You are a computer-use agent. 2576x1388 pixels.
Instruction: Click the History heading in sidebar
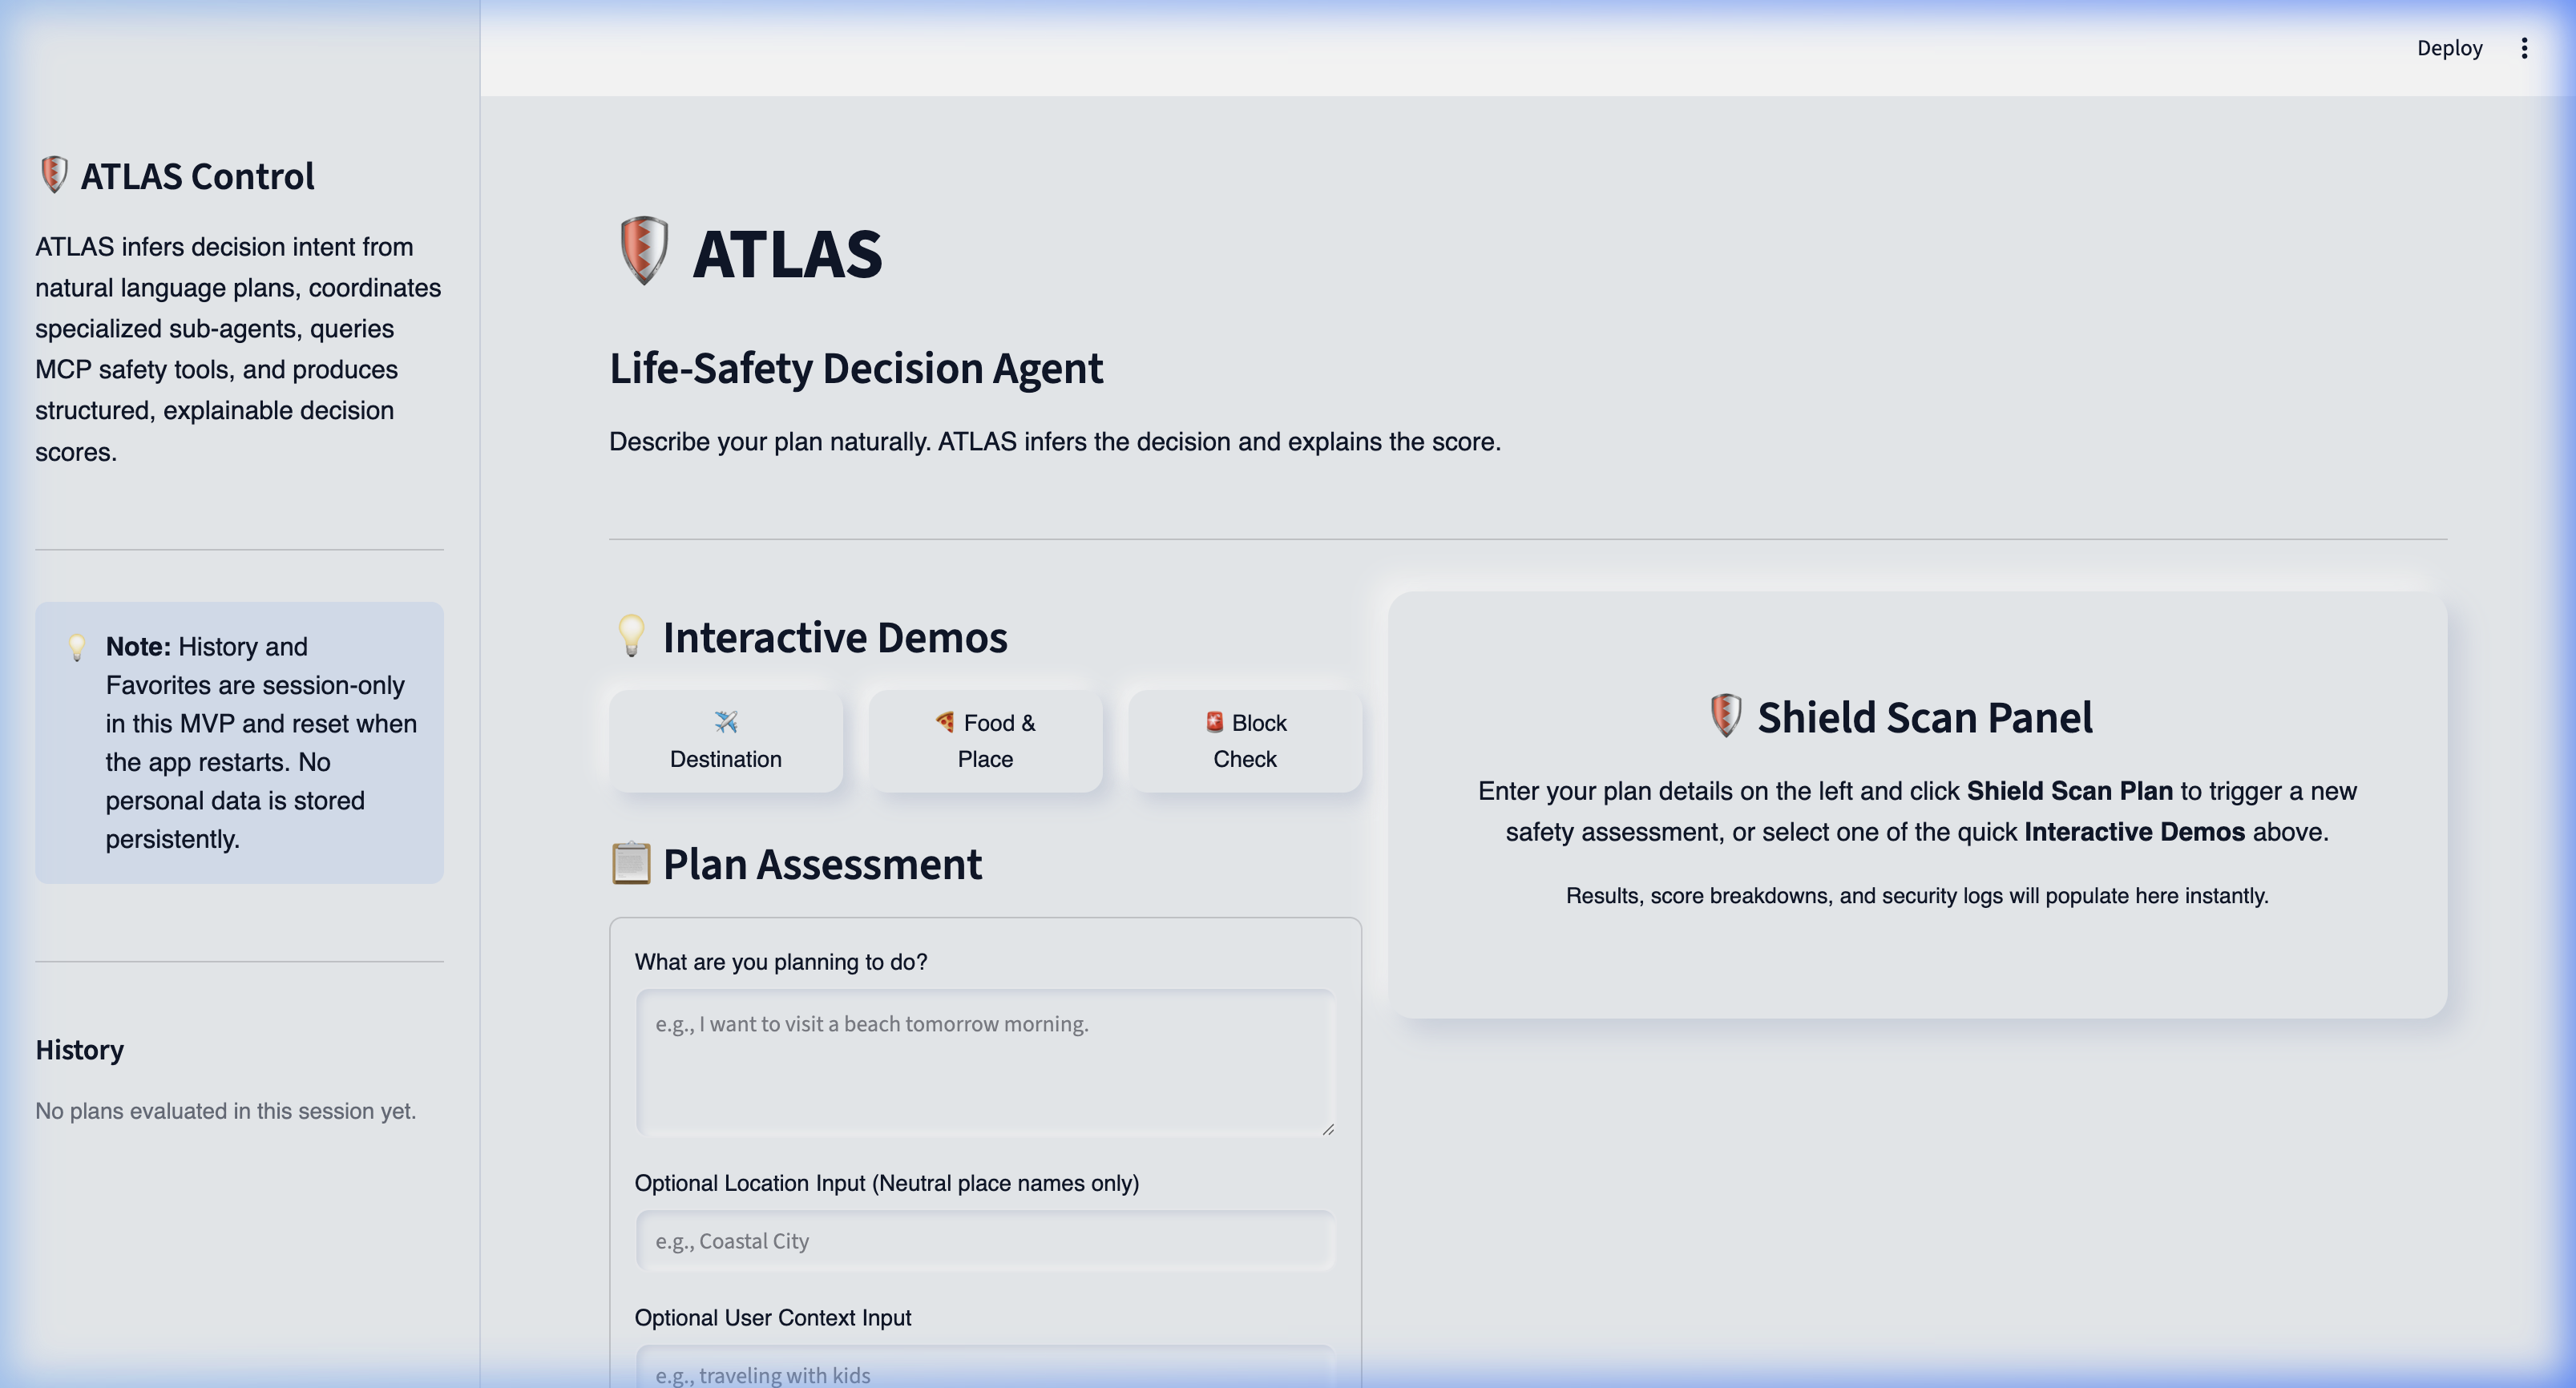tap(80, 1049)
